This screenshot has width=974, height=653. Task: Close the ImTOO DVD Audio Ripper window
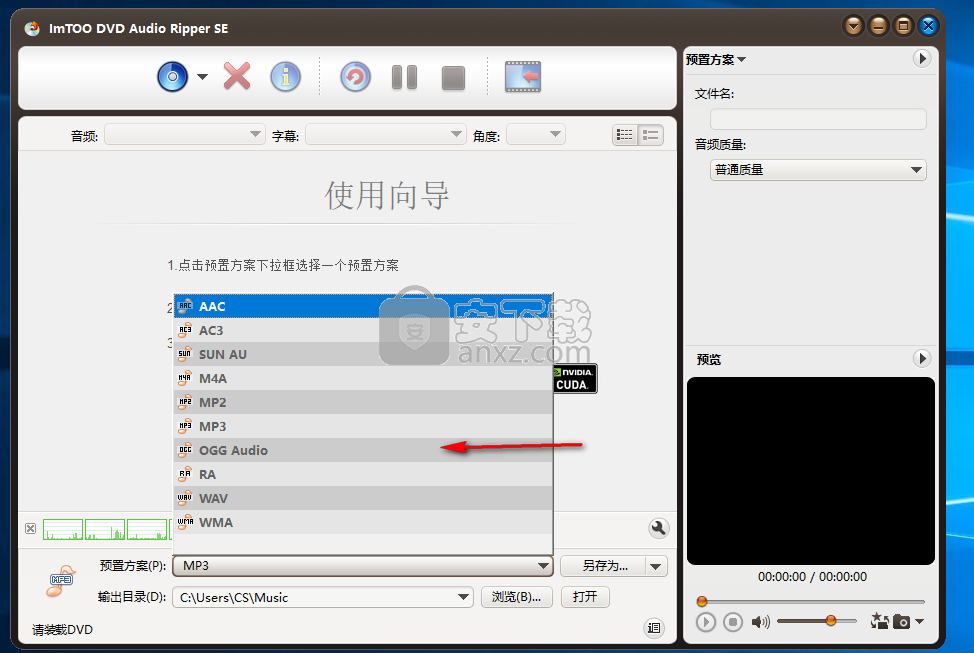[928, 26]
